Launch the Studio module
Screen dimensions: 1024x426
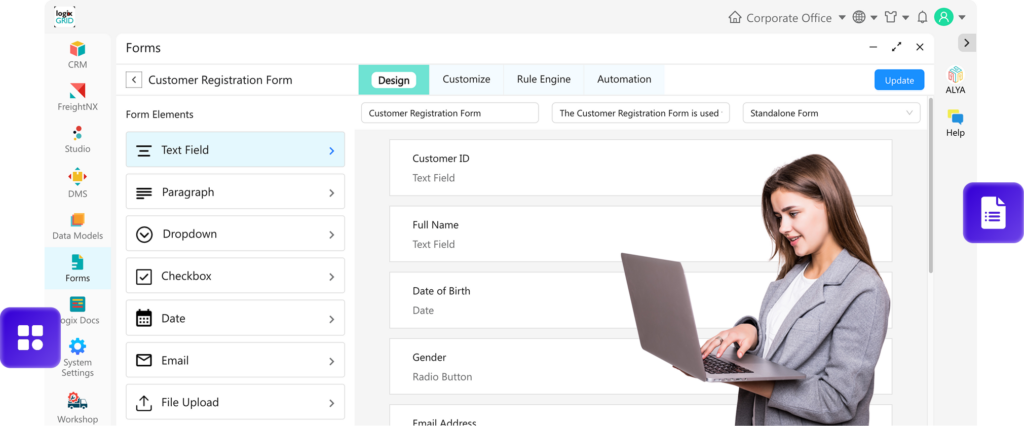coord(77,134)
